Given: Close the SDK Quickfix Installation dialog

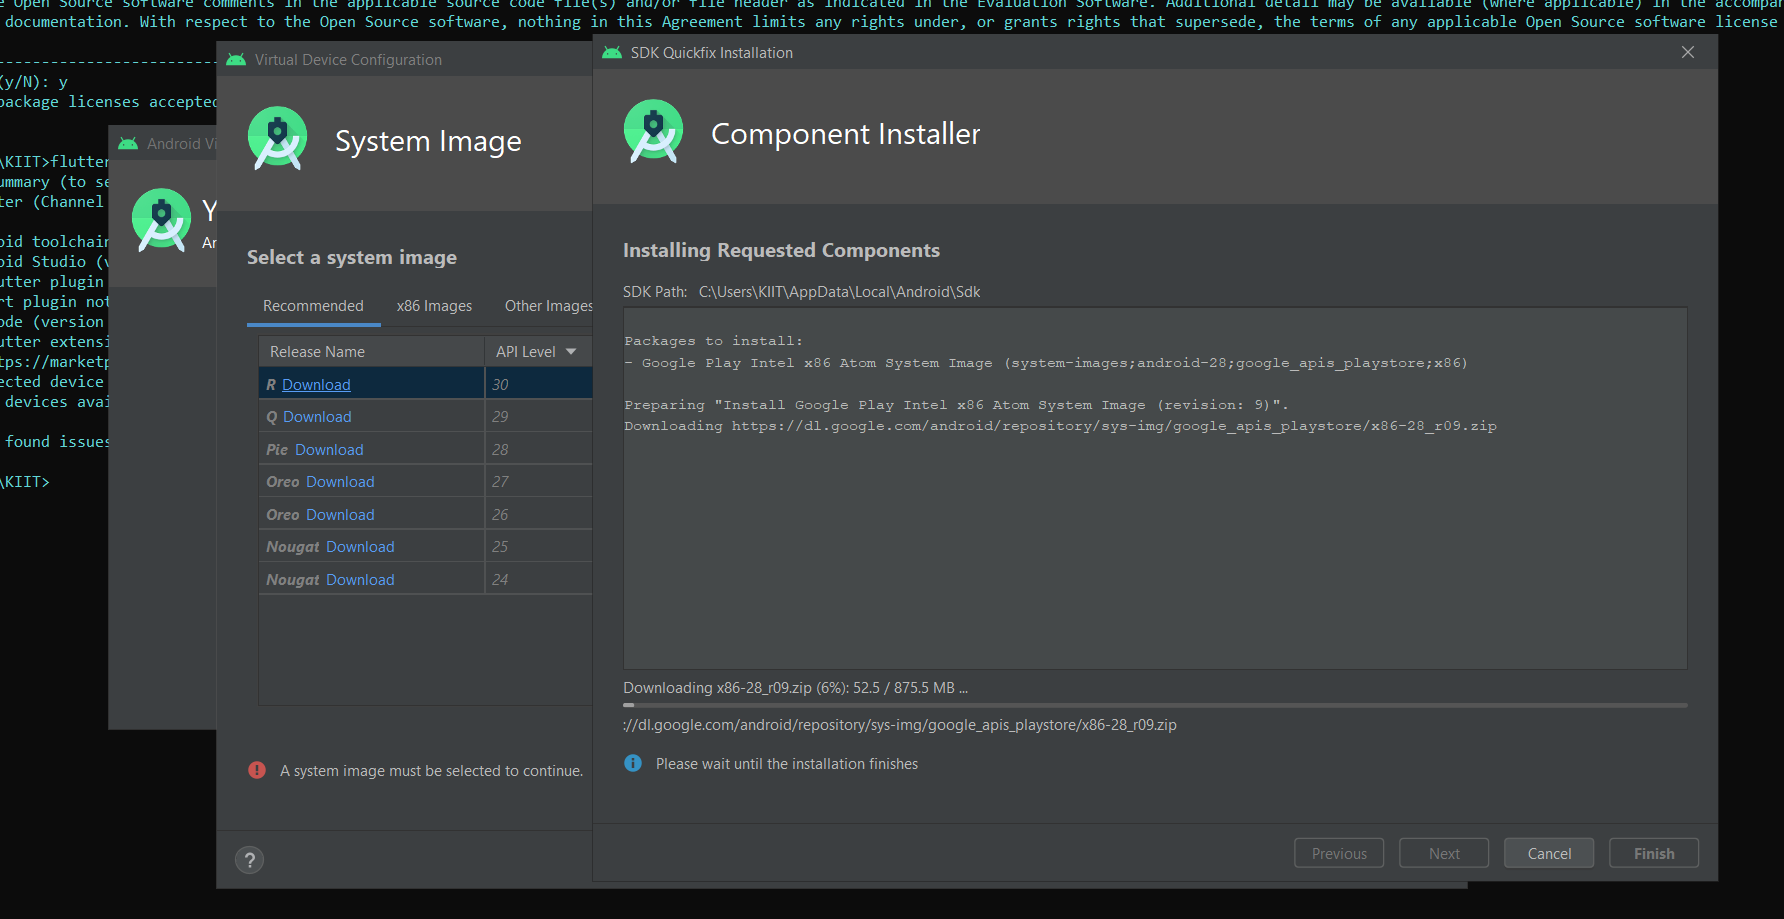Looking at the screenshot, I should pyautogui.click(x=1688, y=52).
